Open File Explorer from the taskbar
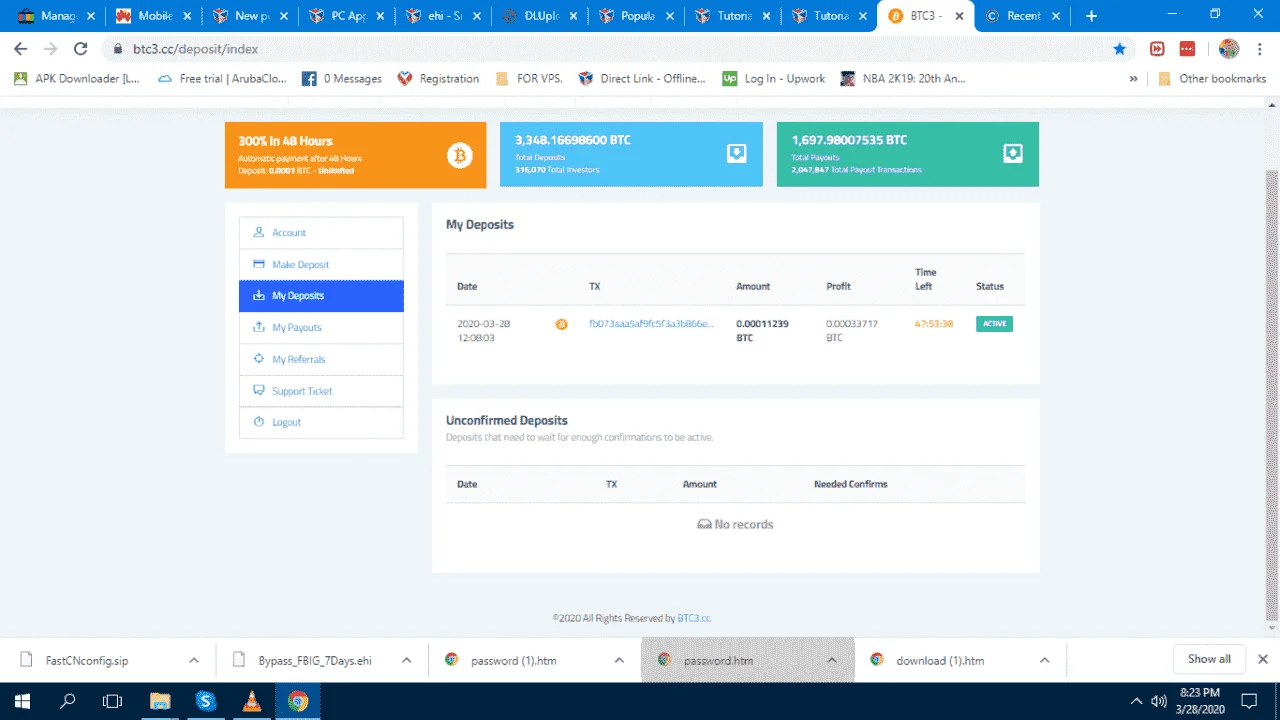 pyautogui.click(x=160, y=701)
